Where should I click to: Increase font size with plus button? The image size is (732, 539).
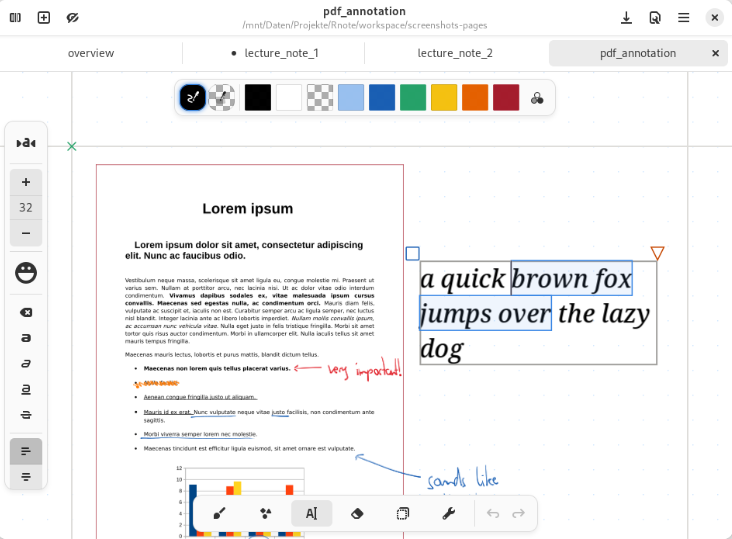(x=26, y=182)
